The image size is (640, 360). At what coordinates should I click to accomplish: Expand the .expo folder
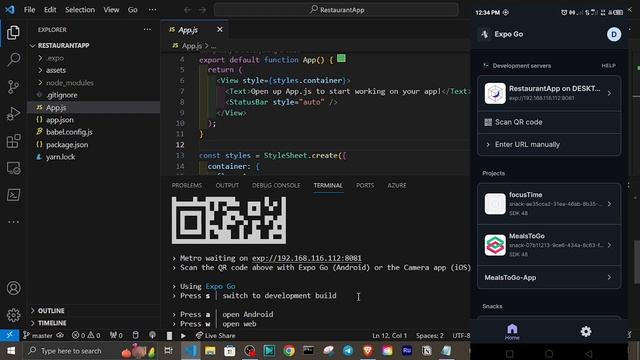point(94,58)
